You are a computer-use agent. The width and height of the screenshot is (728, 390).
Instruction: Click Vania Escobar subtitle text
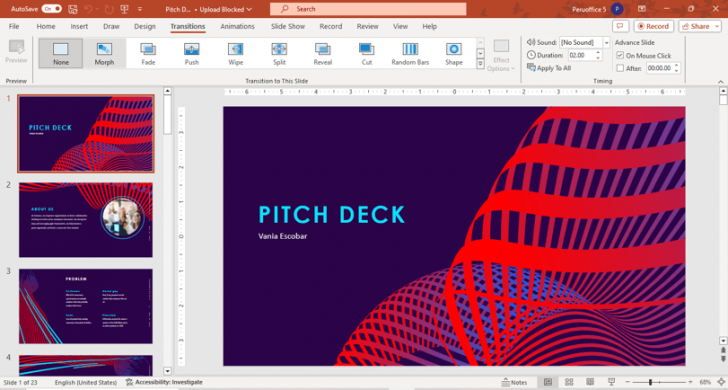point(282,236)
